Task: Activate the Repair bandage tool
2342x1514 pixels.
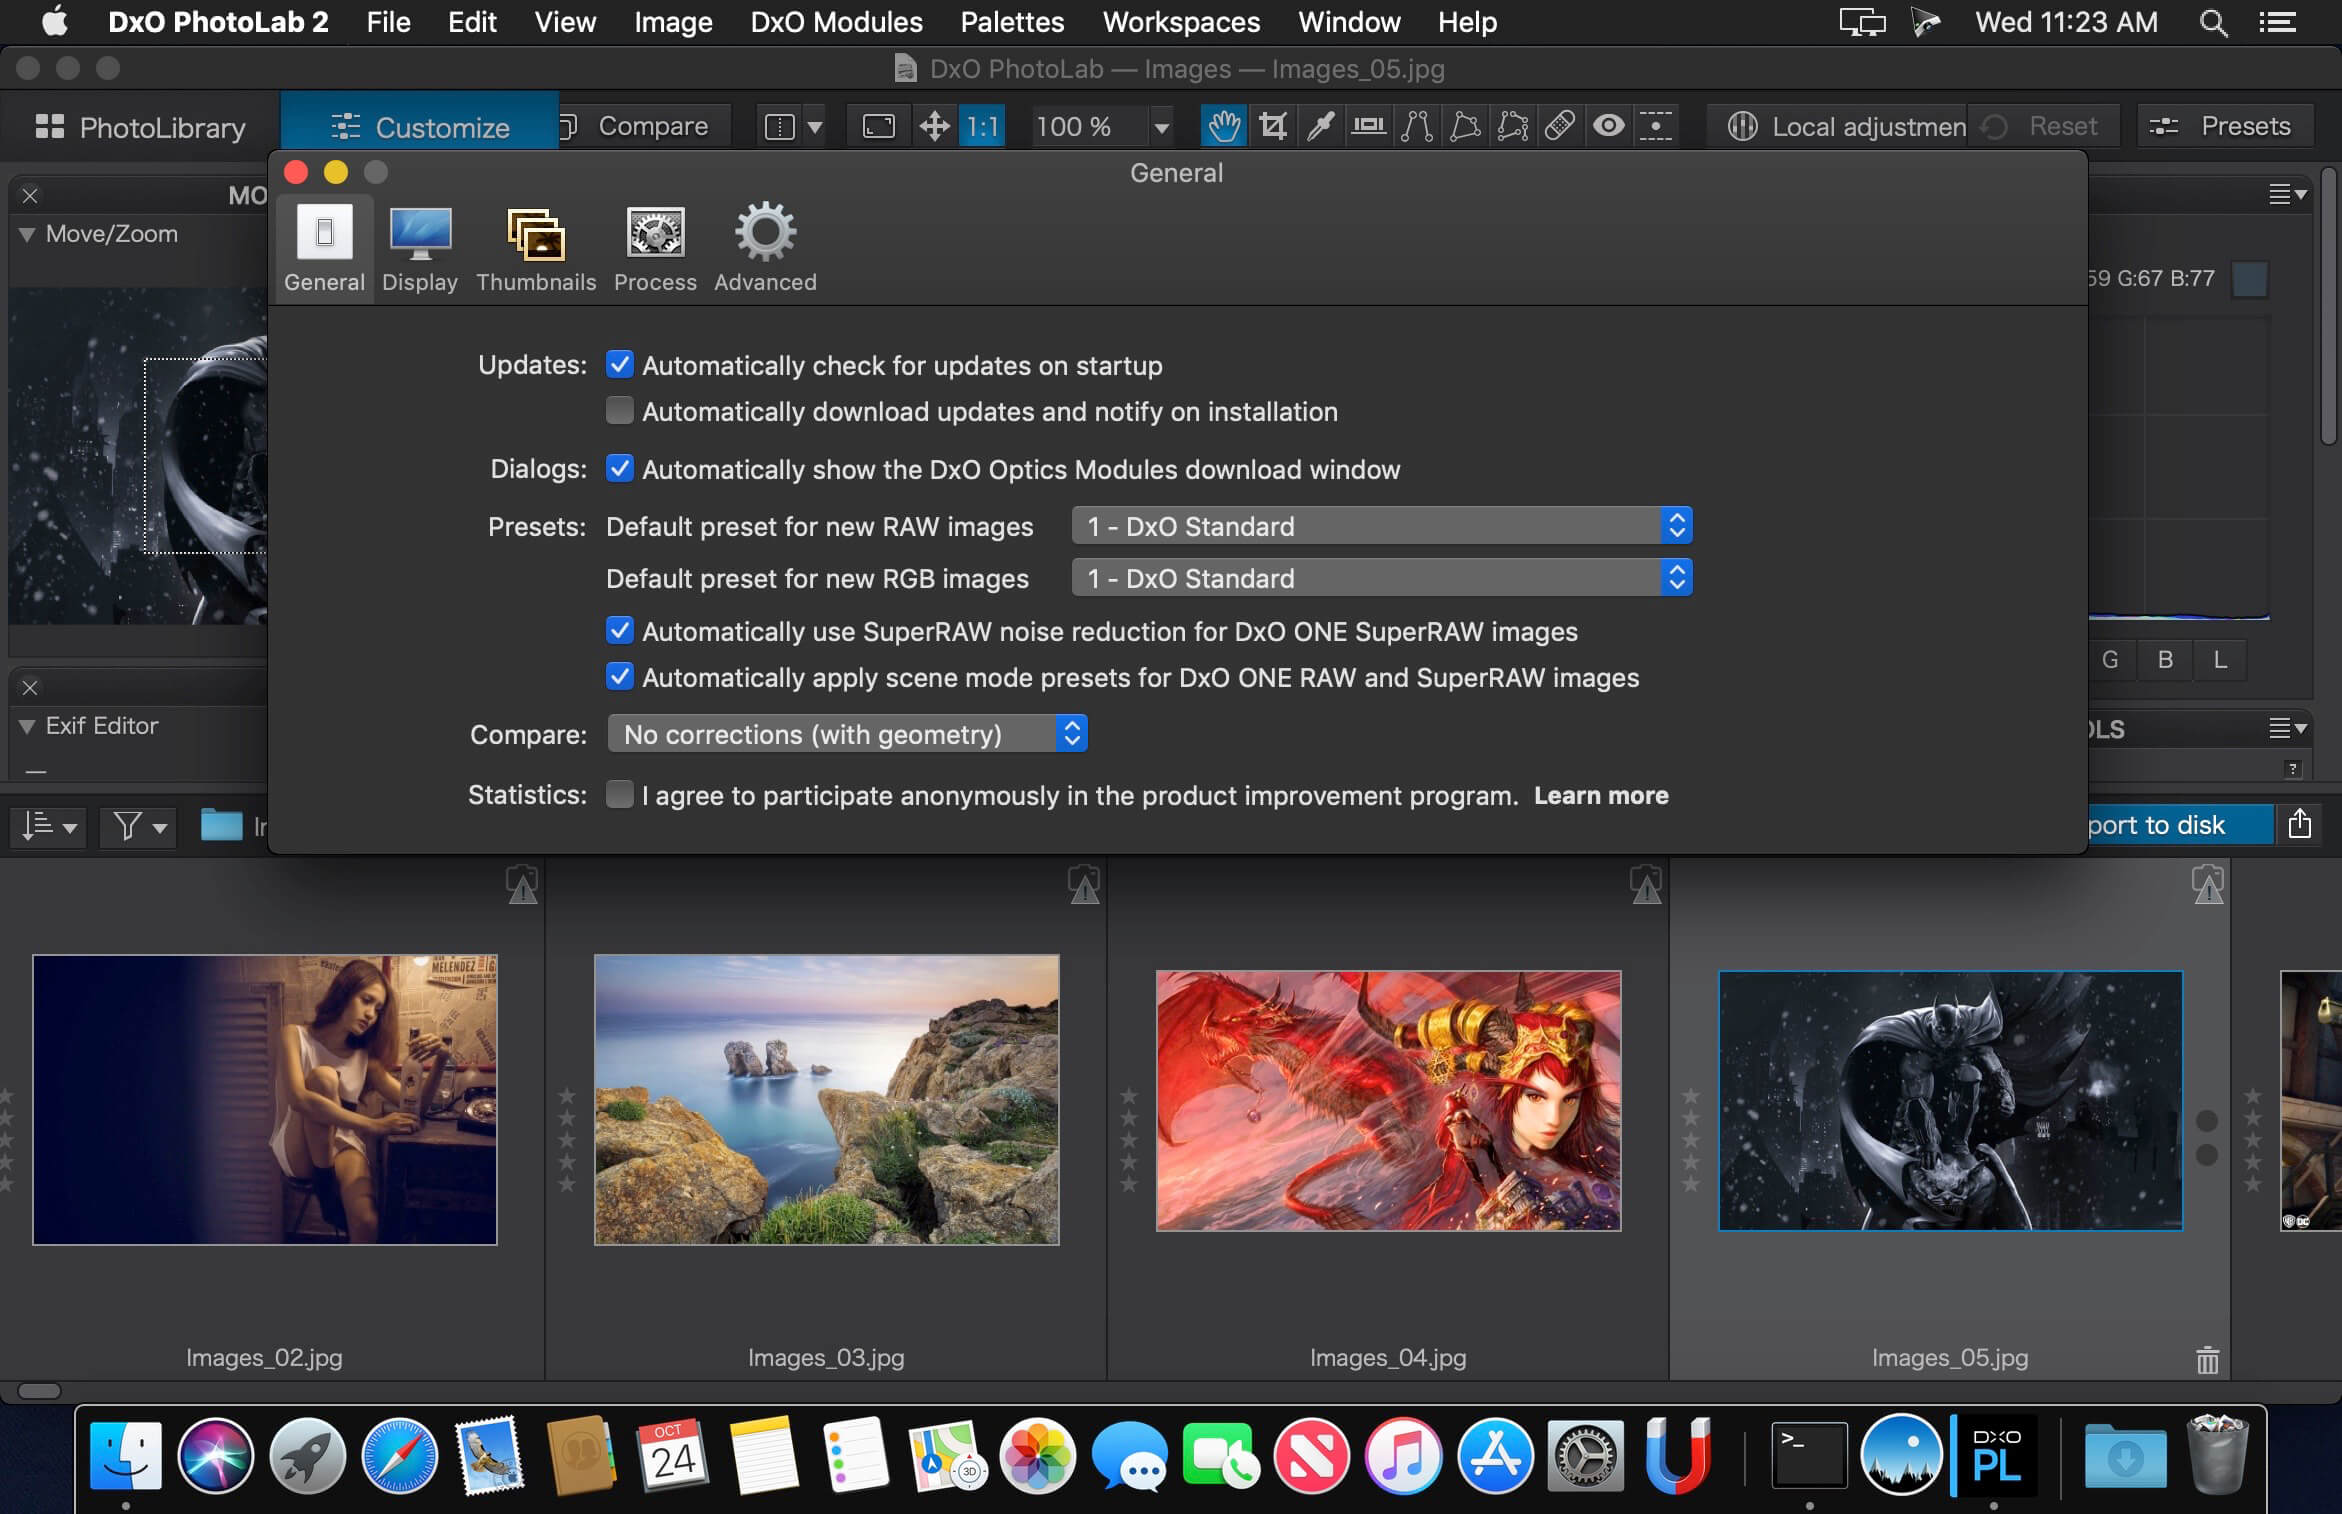Action: tap(1560, 126)
